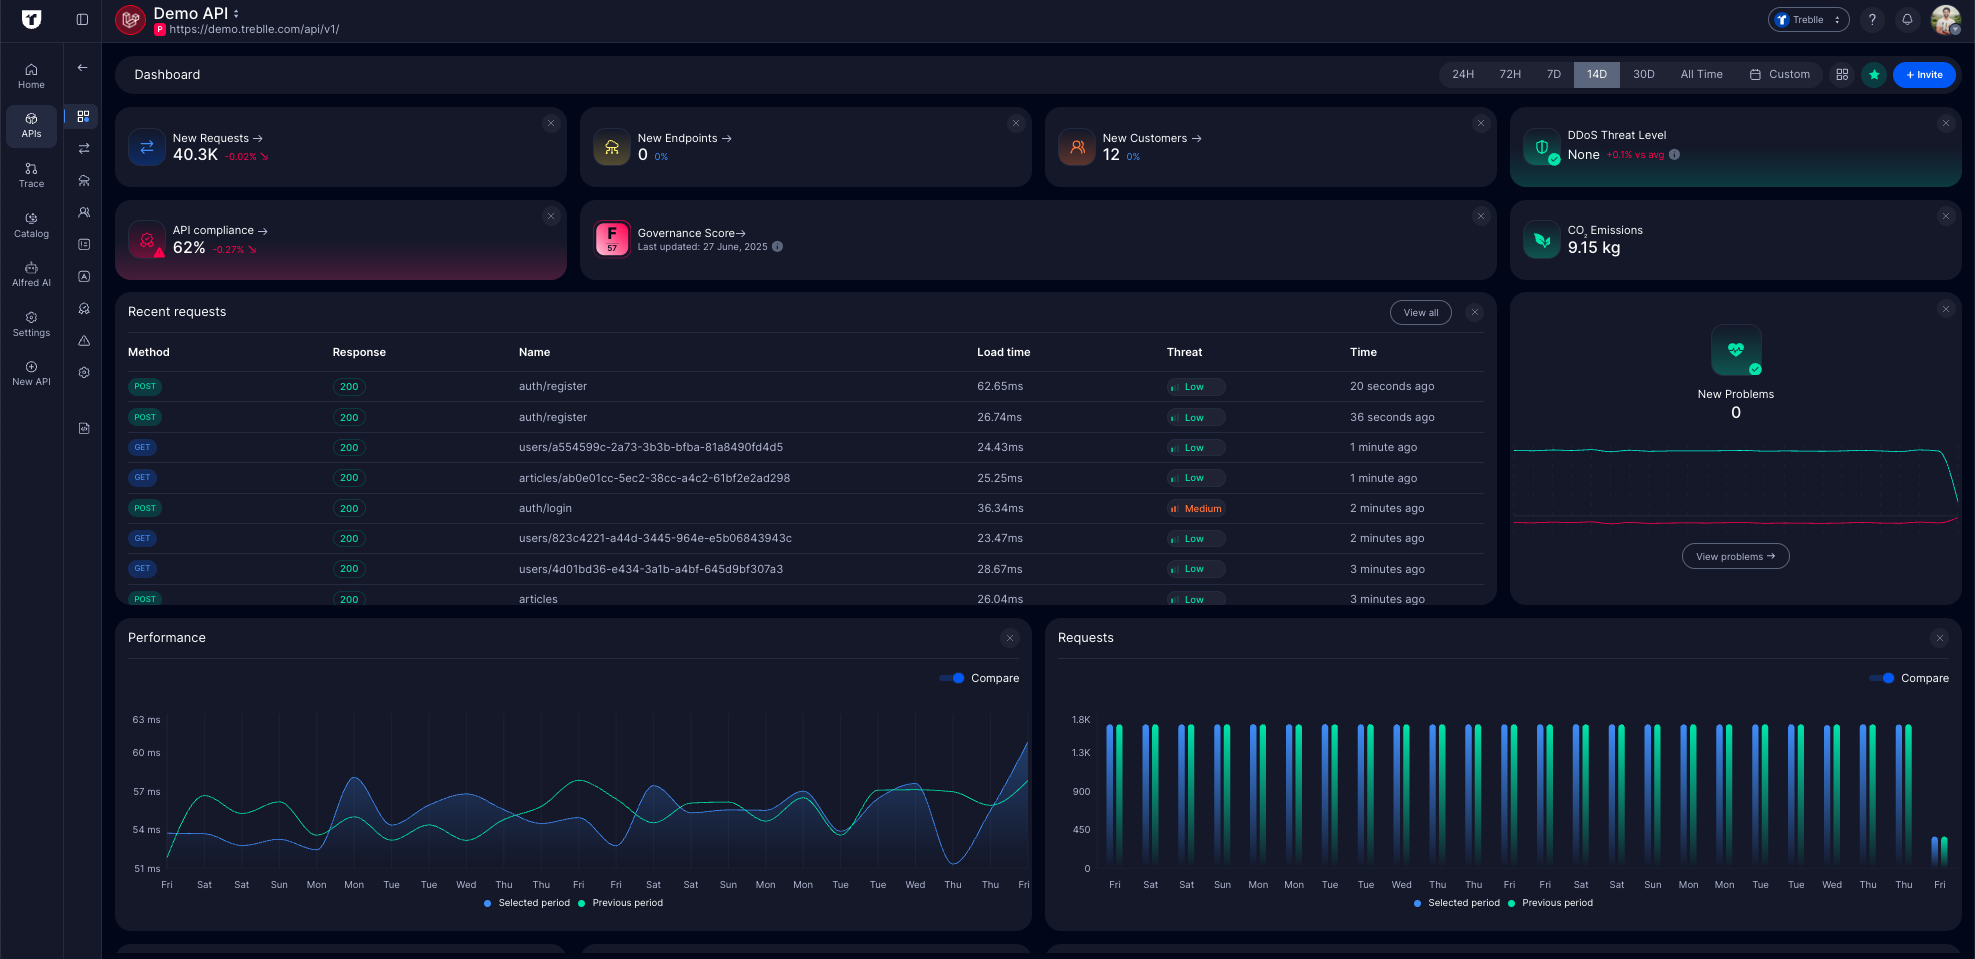Click the View problems button
Screen dimensions: 1975x959
1735,557
